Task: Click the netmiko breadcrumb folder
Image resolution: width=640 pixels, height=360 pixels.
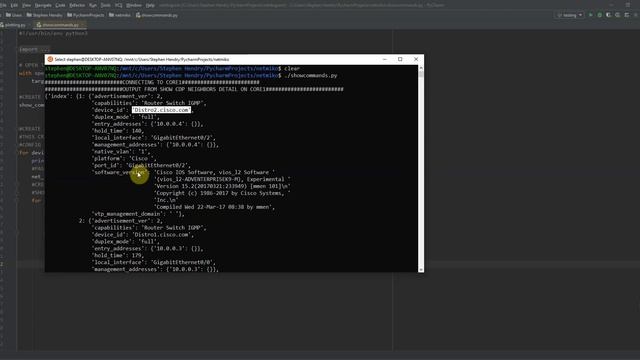Action: (120, 15)
